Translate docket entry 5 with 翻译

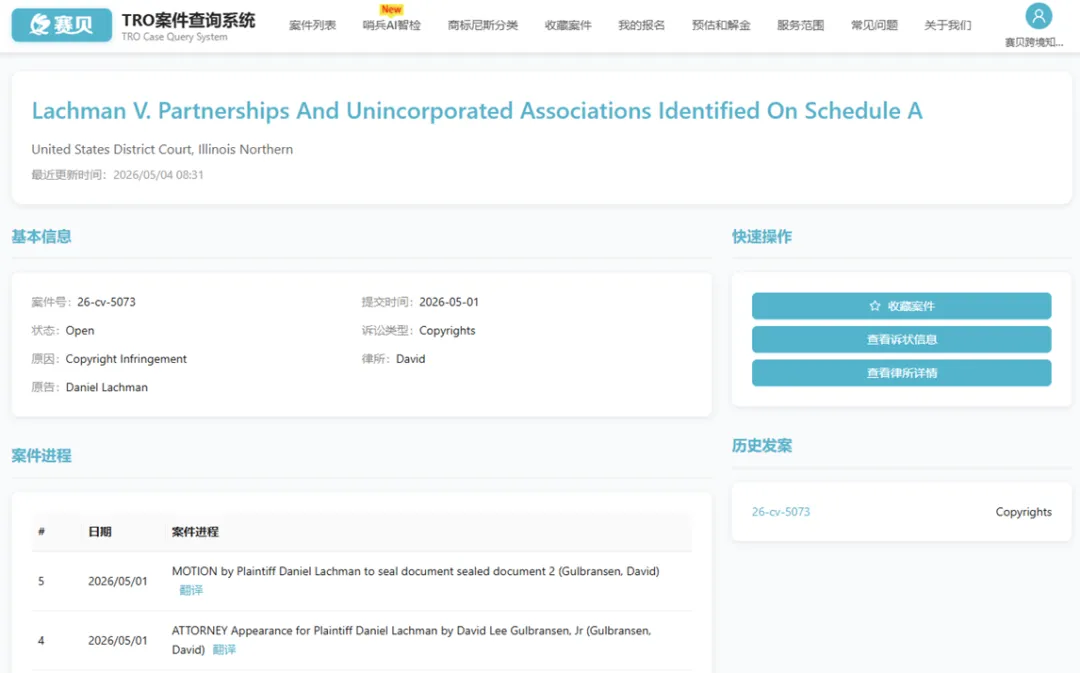point(191,590)
